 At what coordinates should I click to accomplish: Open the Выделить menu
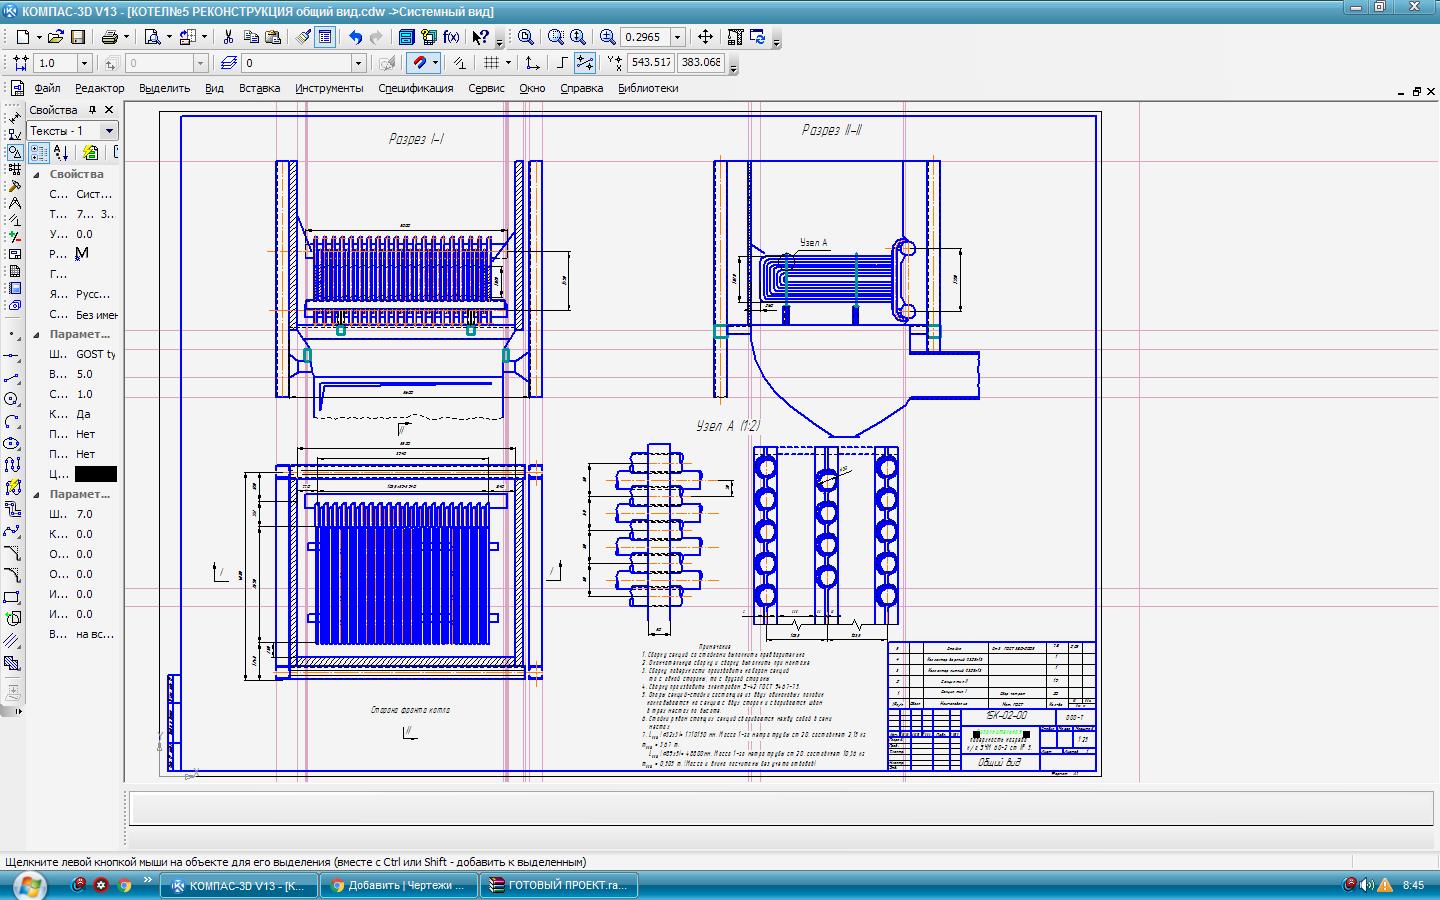(x=164, y=88)
